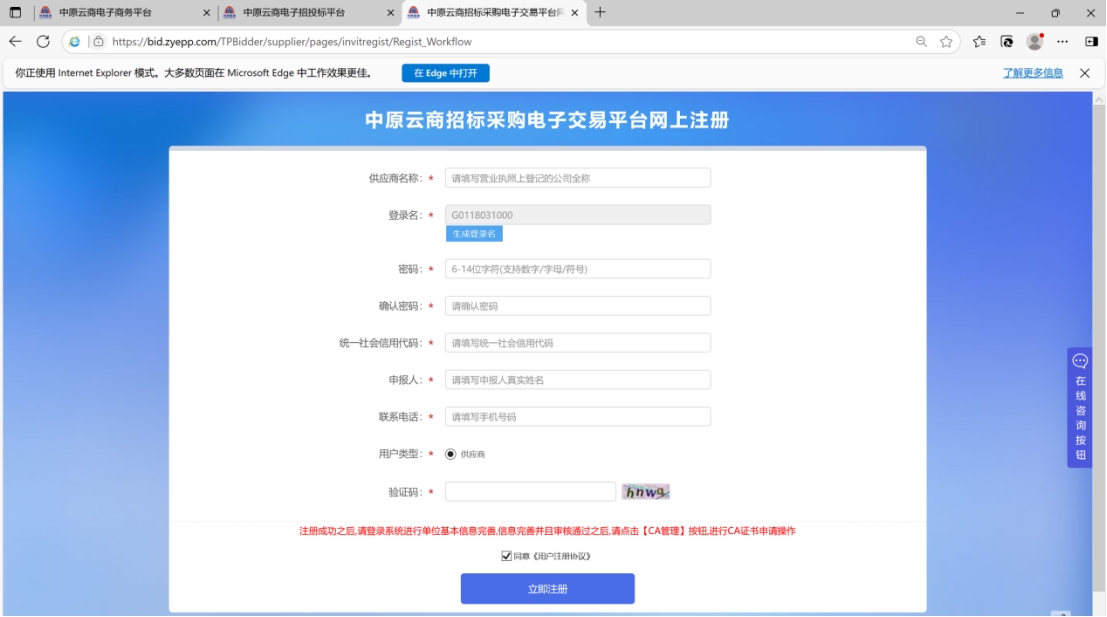The height and width of the screenshot is (617, 1107).
Task: Click the zoom magnifier icon in address bar
Action: [x=921, y=42]
